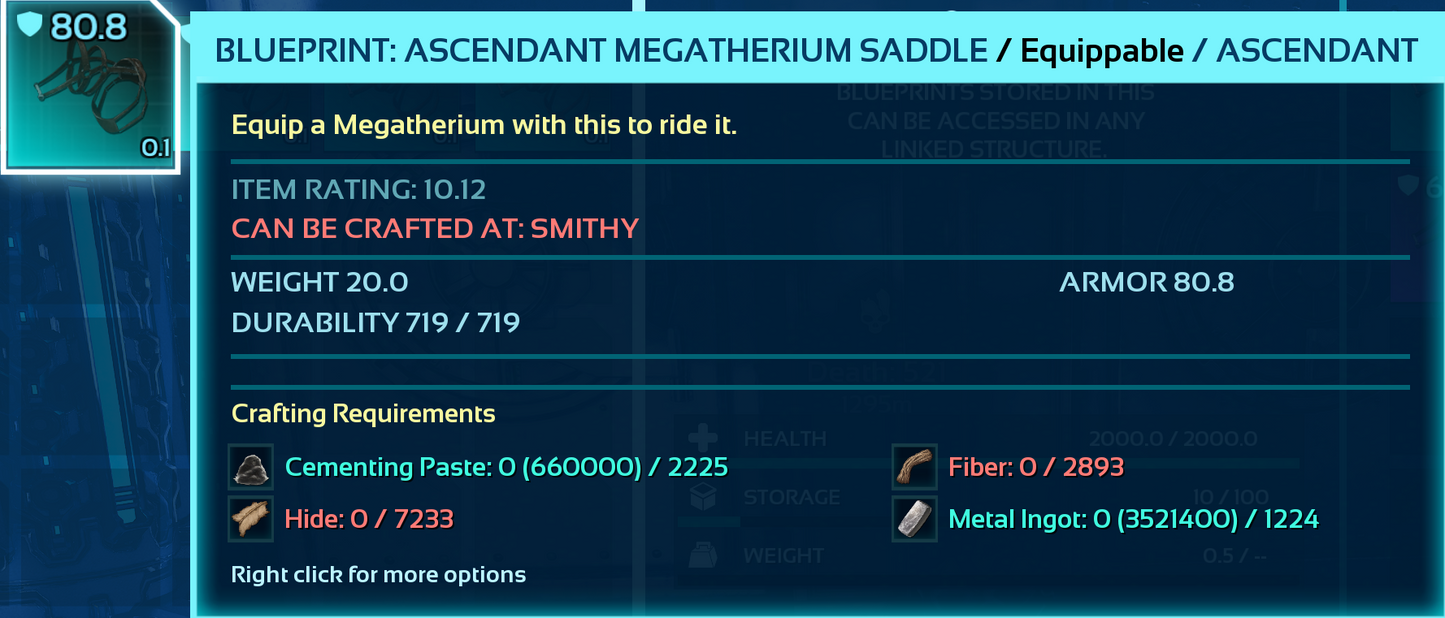Click the Health plus icon in the background
This screenshot has height=618, width=1445.
[704, 440]
